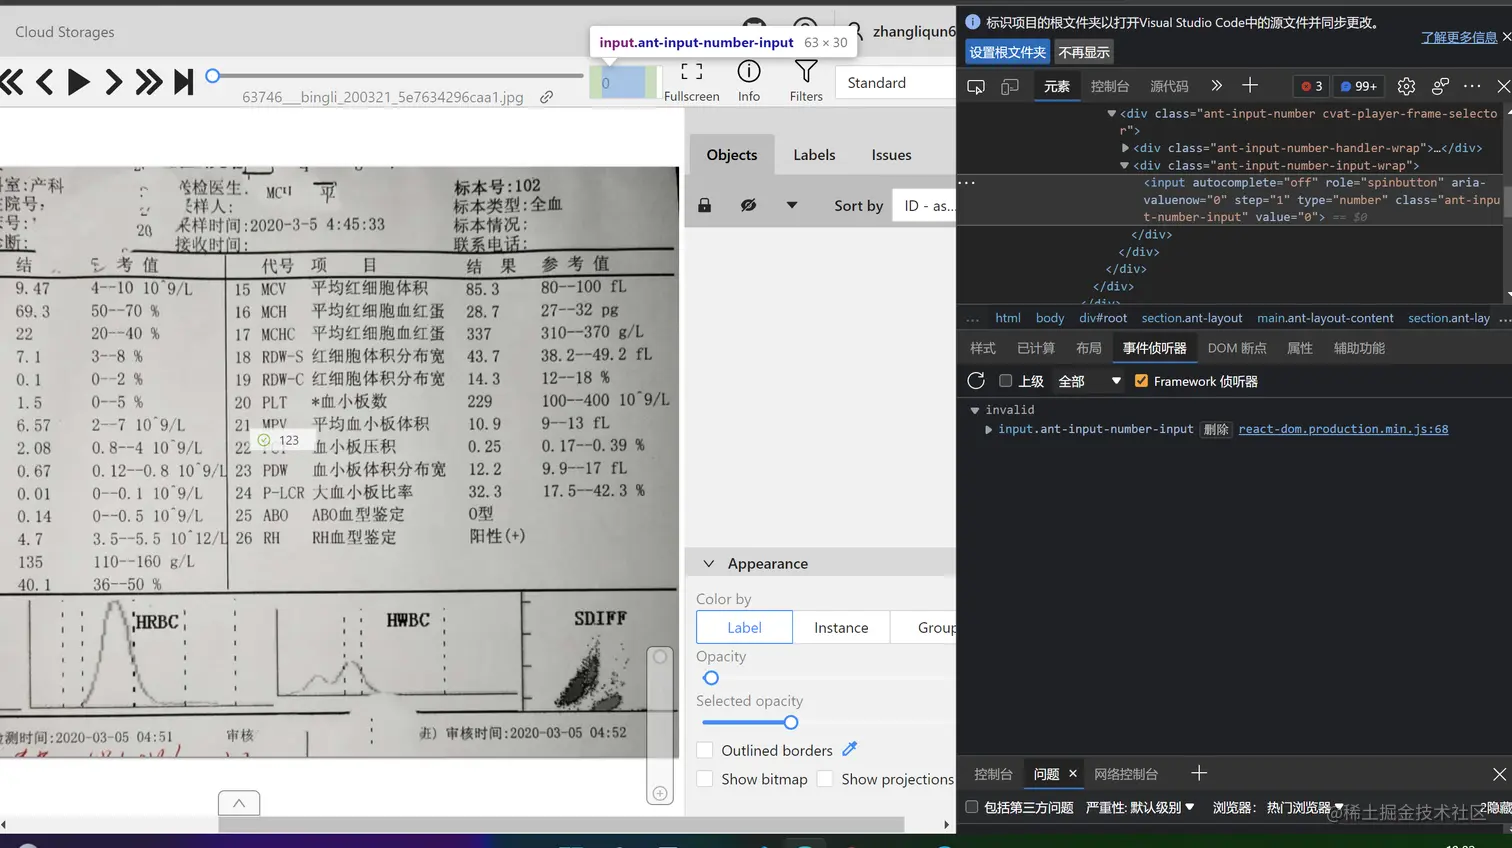The width and height of the screenshot is (1512, 848).
Task: Check 包括第三方问题 option
Action: click(x=971, y=807)
